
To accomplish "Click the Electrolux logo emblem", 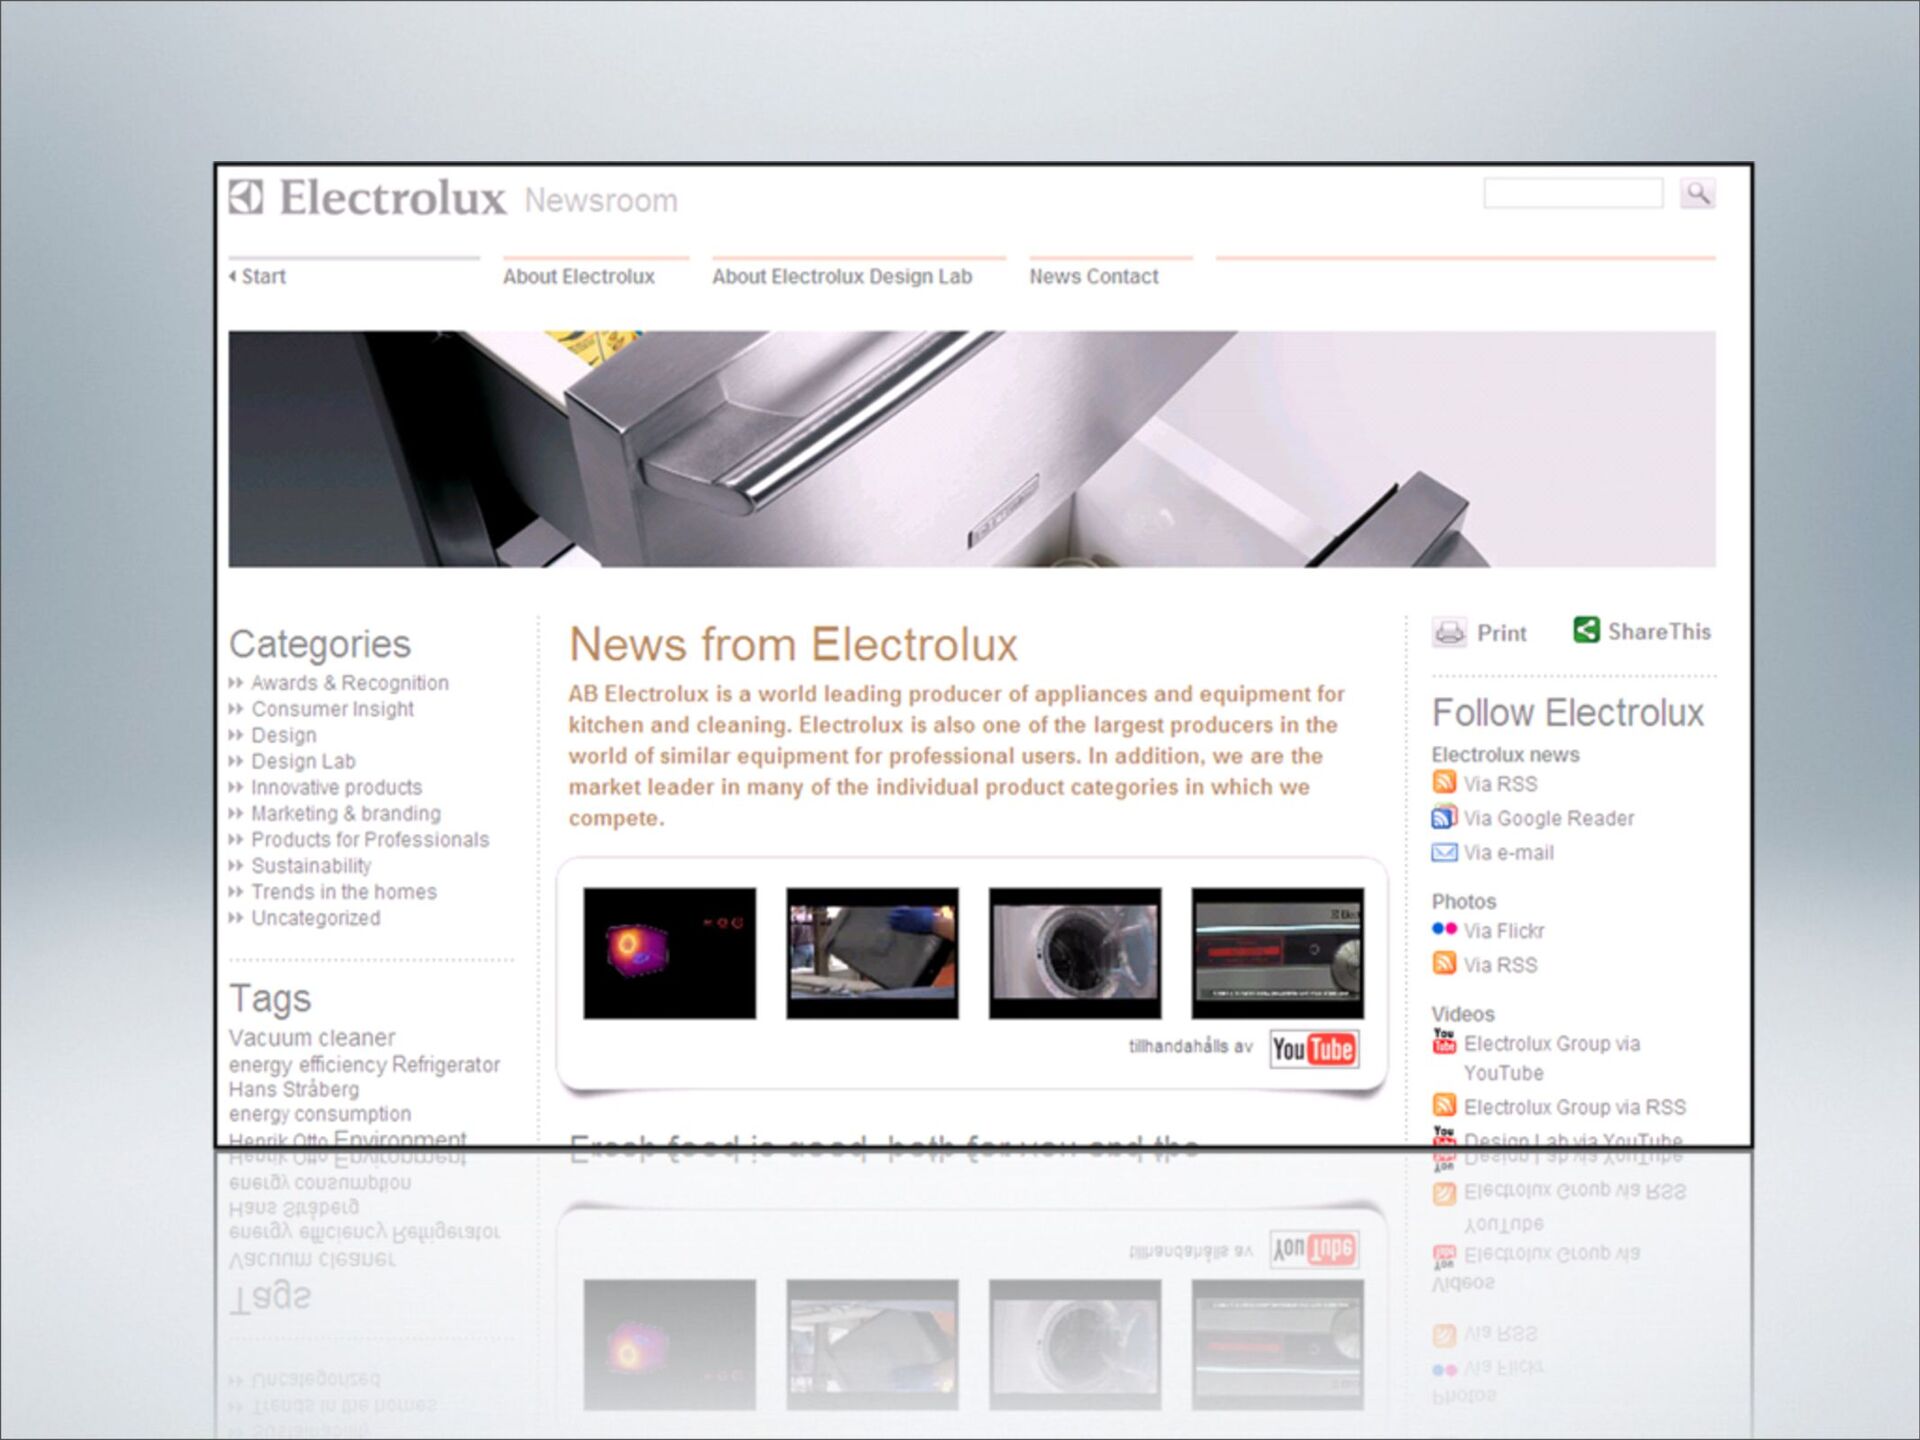I will [x=246, y=197].
